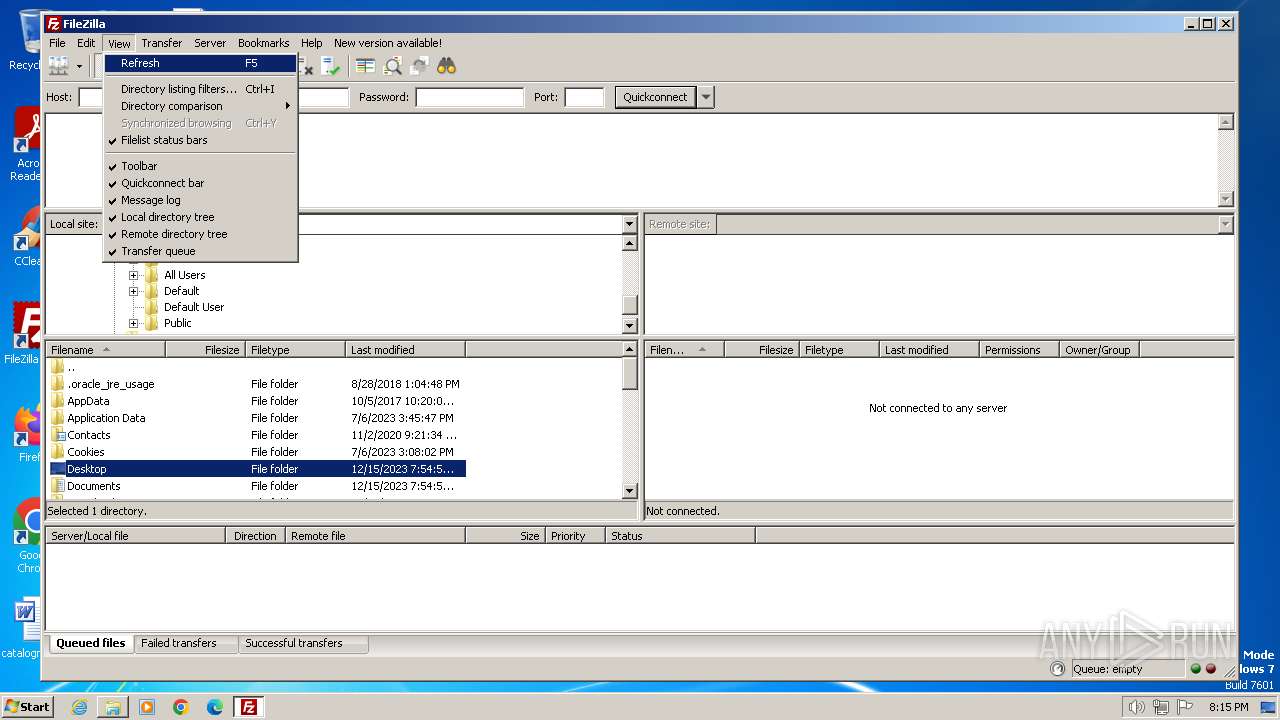Screen dimensions: 1280x720
Task: Toggle Transfer queue option
Action: coord(200,251)
